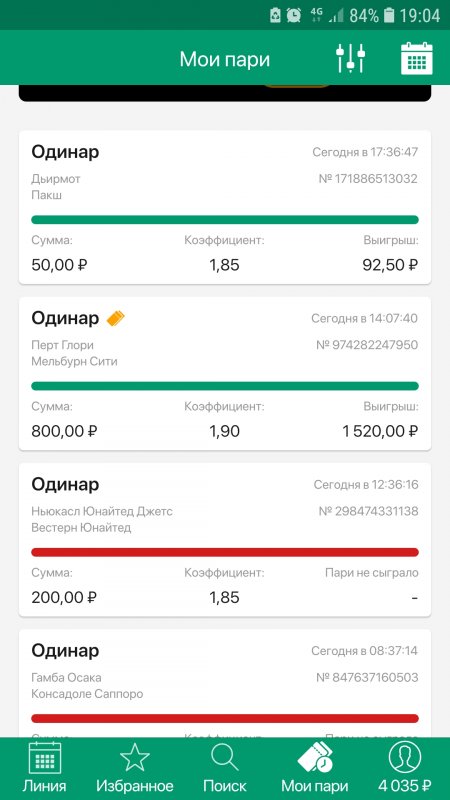Open the filter sliders icon
The width and height of the screenshot is (450, 800).
[351, 58]
